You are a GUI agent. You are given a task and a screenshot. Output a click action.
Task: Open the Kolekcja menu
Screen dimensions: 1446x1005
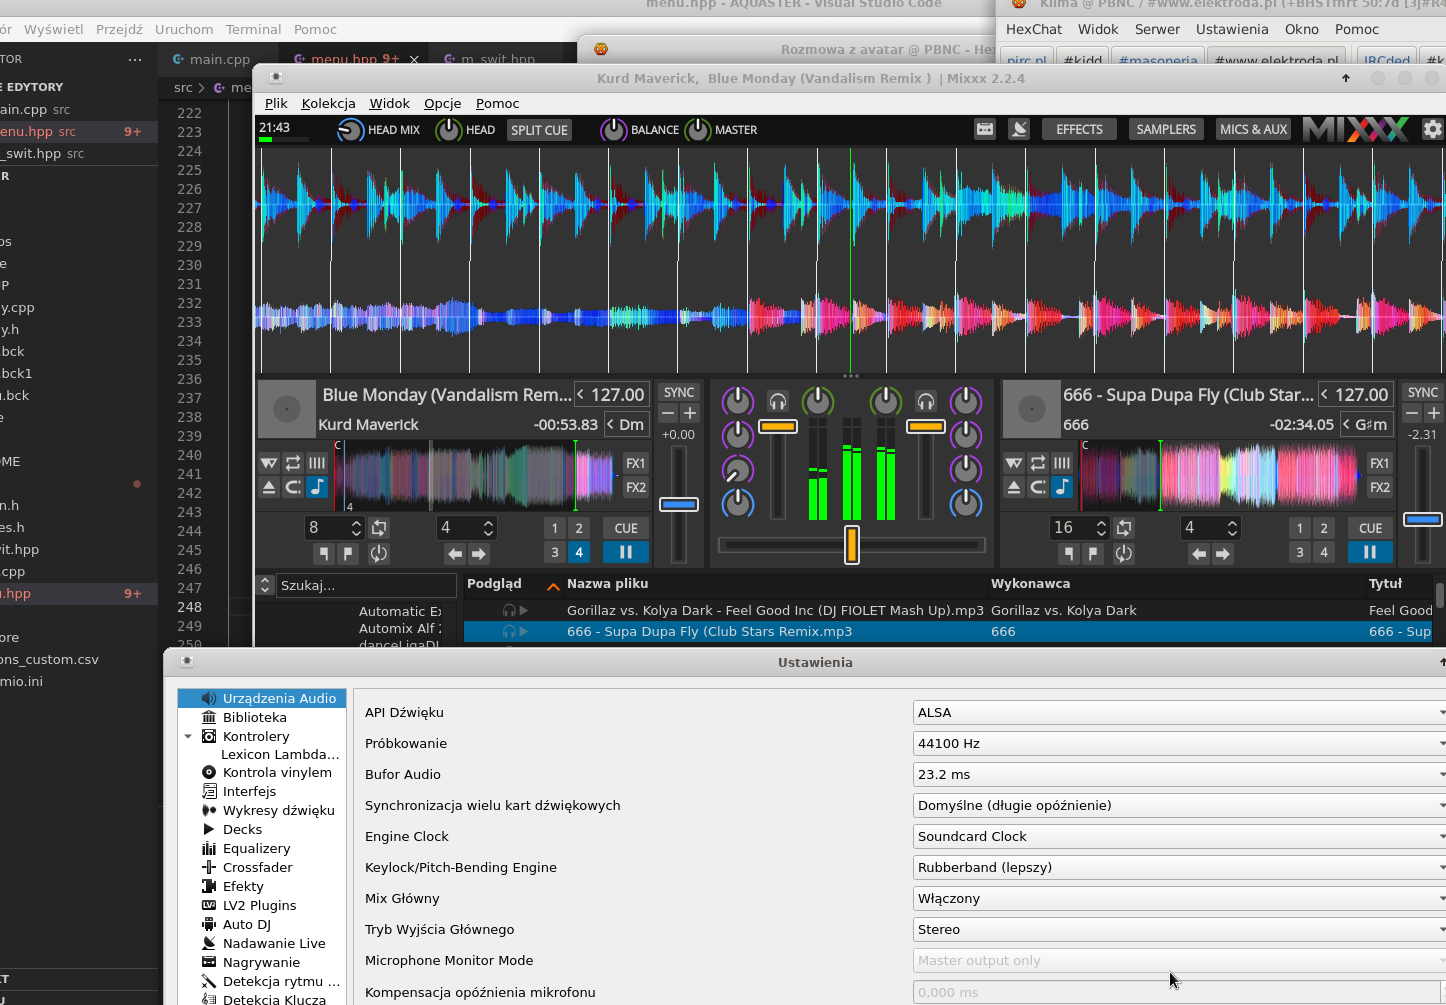[328, 103]
